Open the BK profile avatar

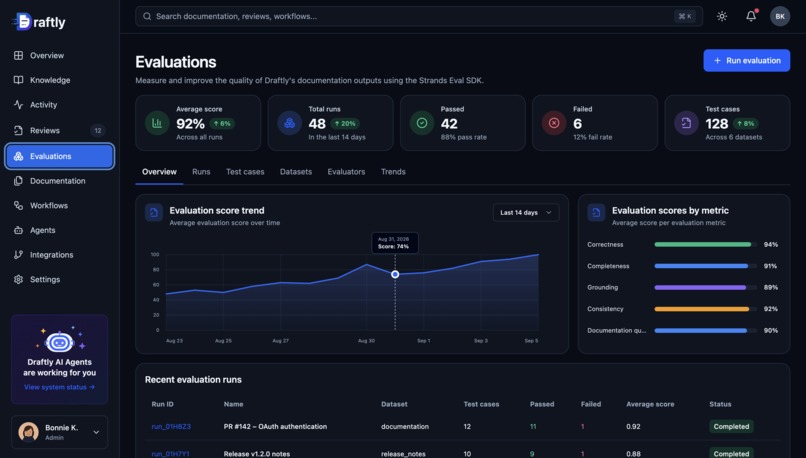click(x=780, y=16)
